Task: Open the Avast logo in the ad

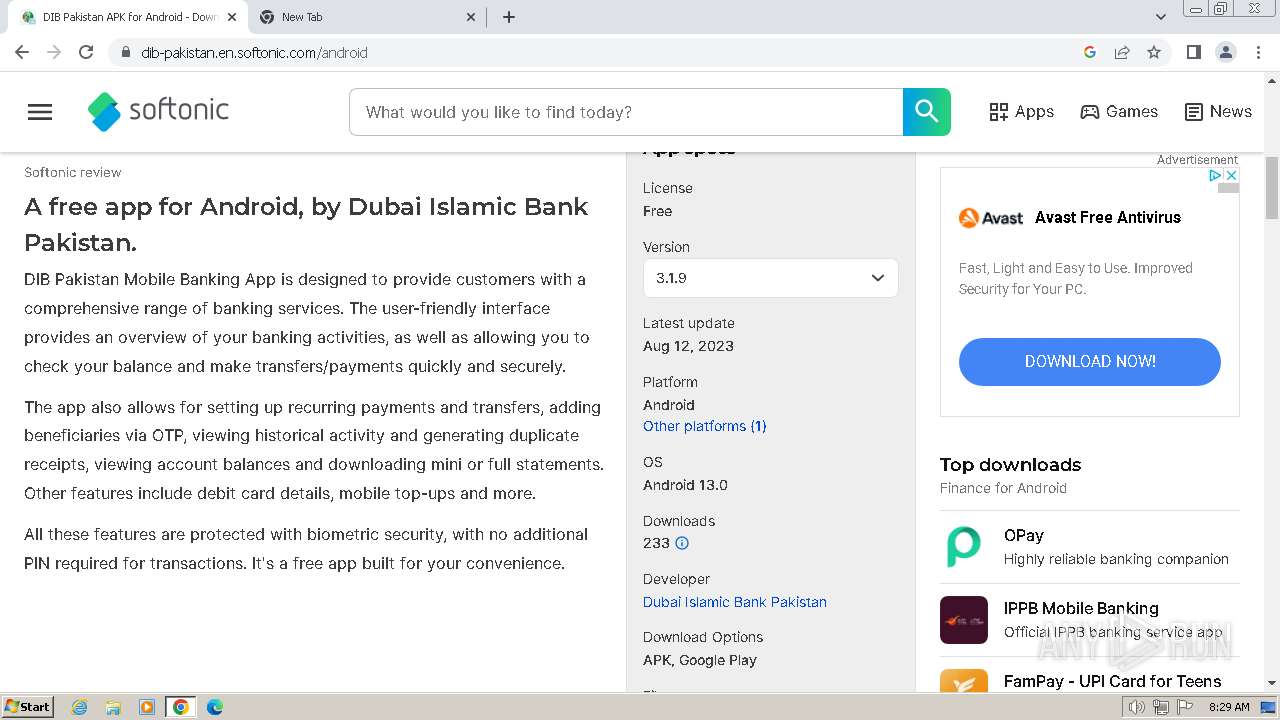Action: tap(991, 217)
